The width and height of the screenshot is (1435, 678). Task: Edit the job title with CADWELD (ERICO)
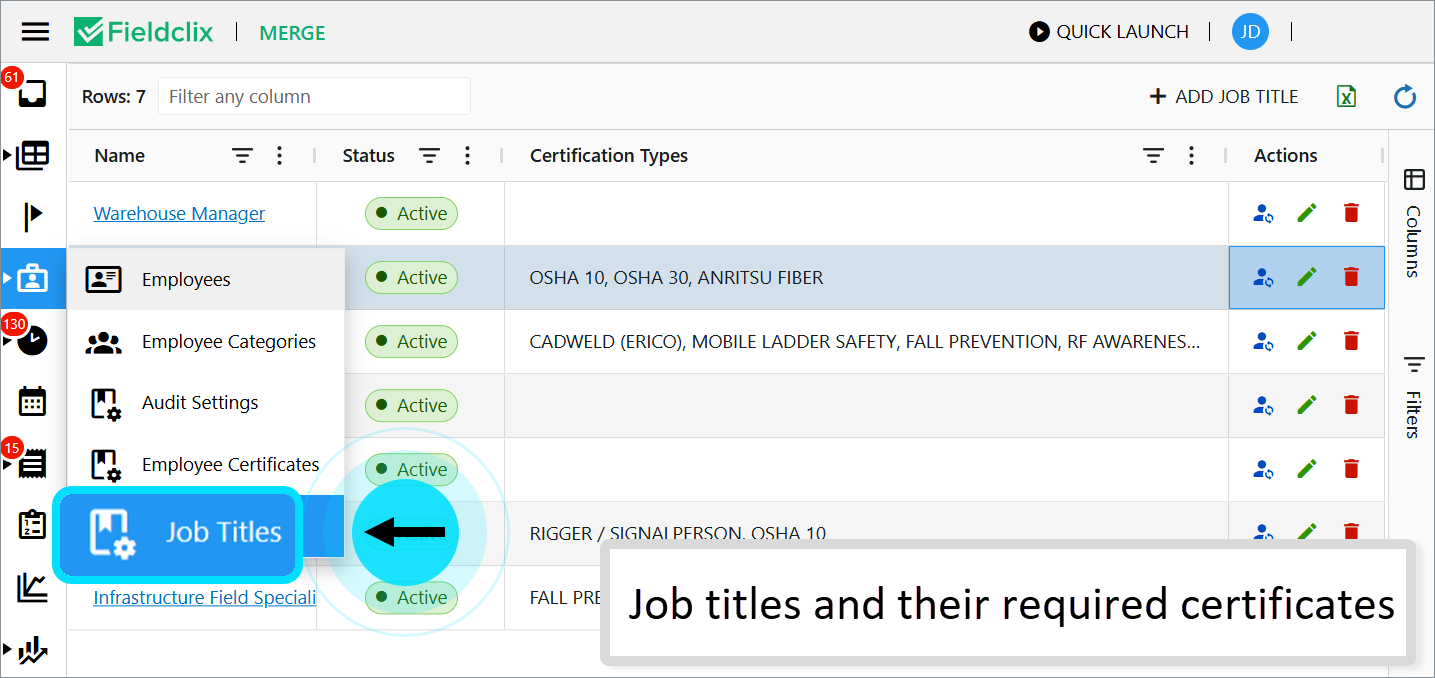pyautogui.click(x=1307, y=341)
